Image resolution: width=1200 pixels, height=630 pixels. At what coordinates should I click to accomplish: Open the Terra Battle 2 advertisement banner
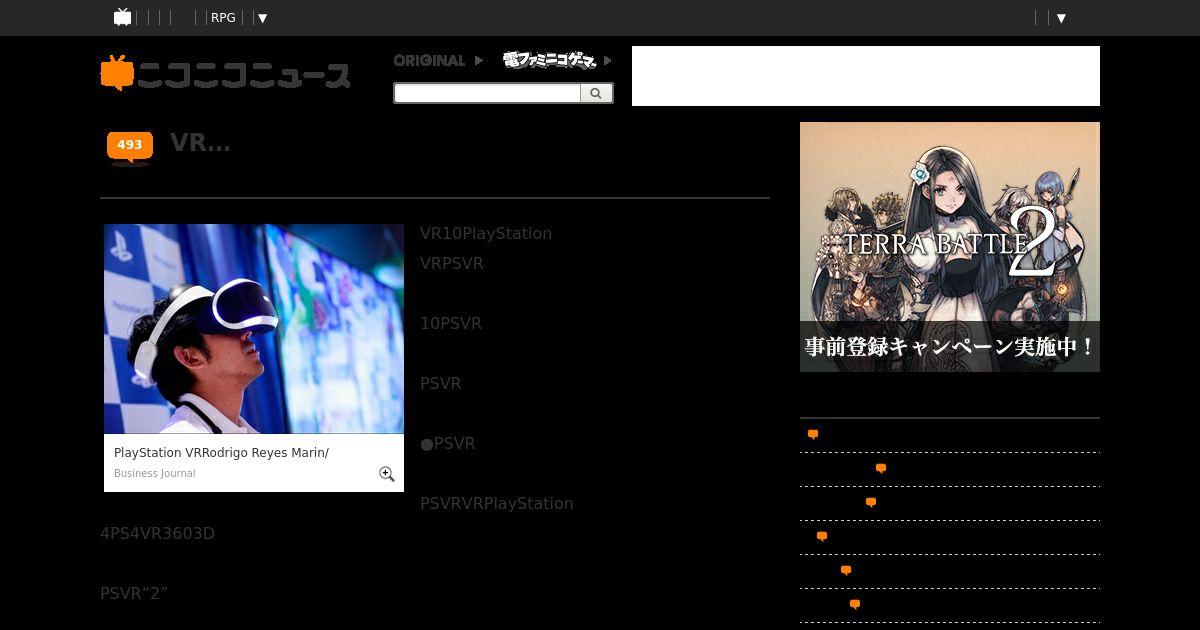pos(950,247)
